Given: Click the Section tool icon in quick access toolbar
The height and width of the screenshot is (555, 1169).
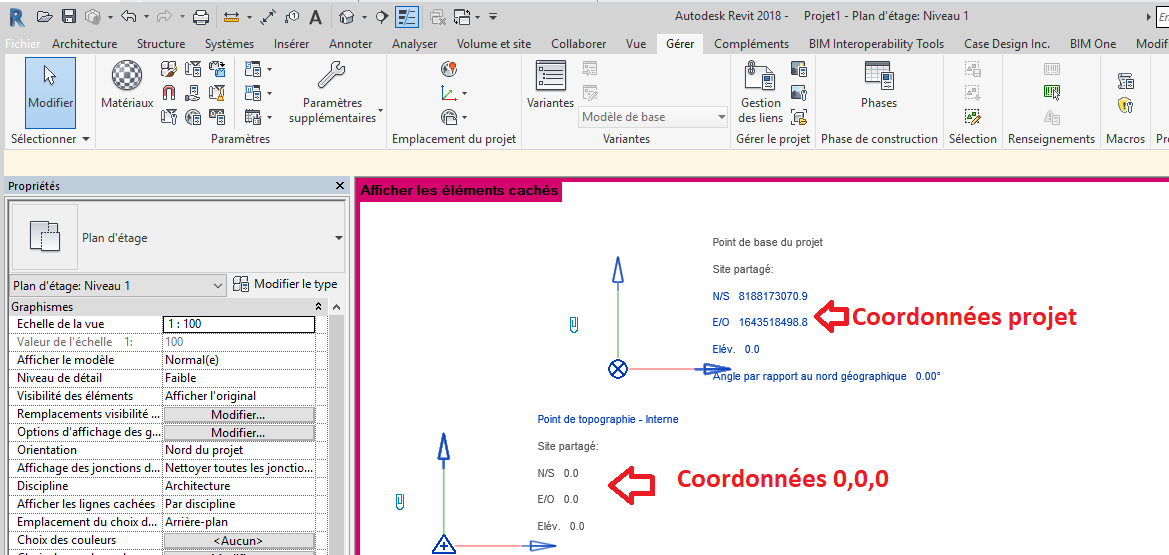Looking at the screenshot, I should pyautogui.click(x=382, y=16).
